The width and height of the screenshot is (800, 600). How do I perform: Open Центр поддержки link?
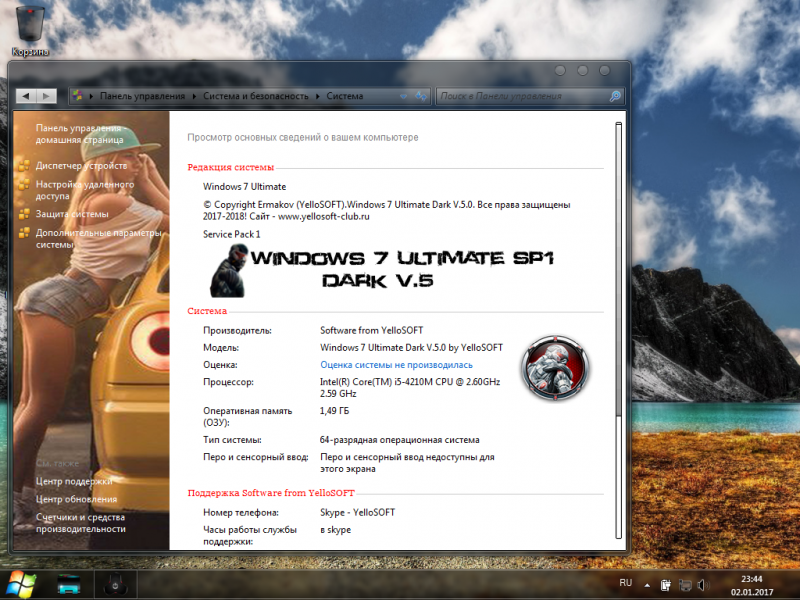(74, 481)
